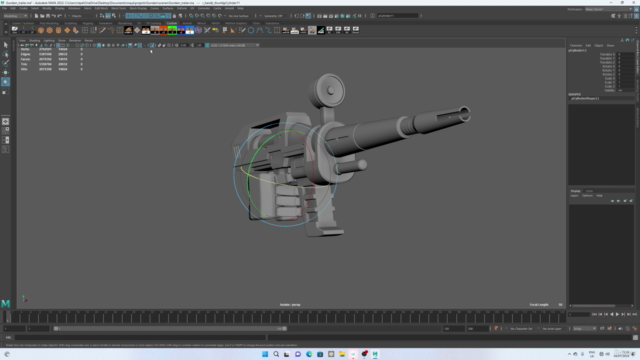Image resolution: width=640 pixels, height=360 pixels.
Task: Click the Open Scene folder icon
Action: coord(42,16)
